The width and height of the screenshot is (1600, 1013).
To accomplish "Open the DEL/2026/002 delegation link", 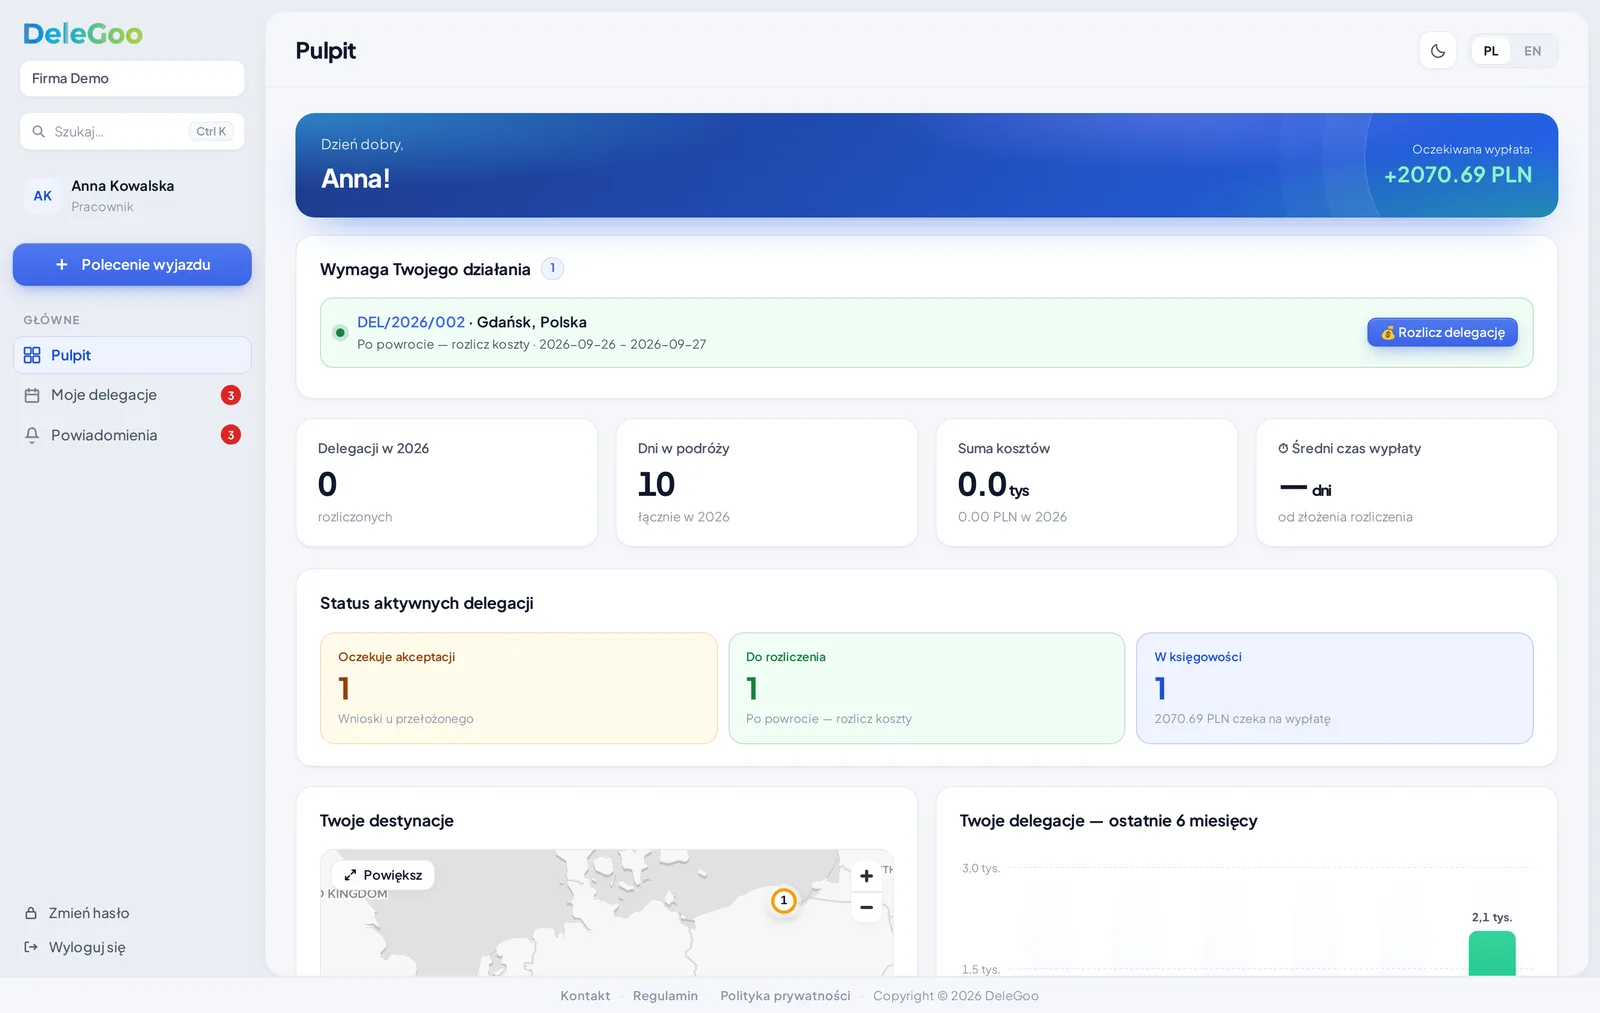I will (411, 322).
